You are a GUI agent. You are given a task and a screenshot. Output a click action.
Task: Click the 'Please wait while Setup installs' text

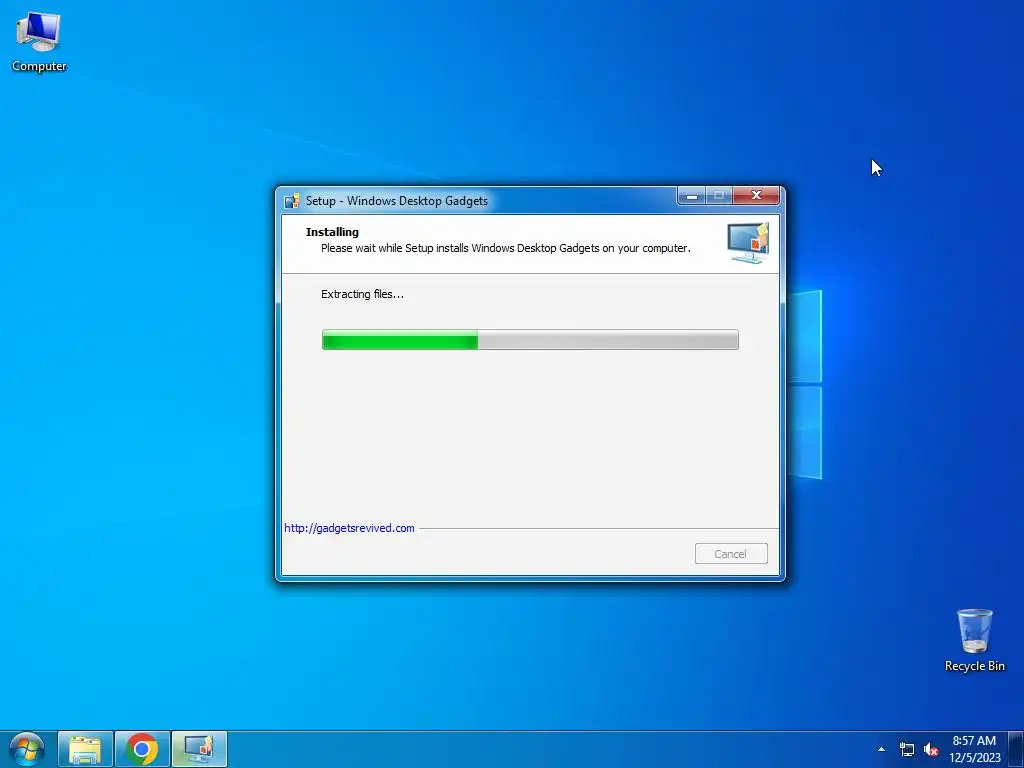point(505,248)
